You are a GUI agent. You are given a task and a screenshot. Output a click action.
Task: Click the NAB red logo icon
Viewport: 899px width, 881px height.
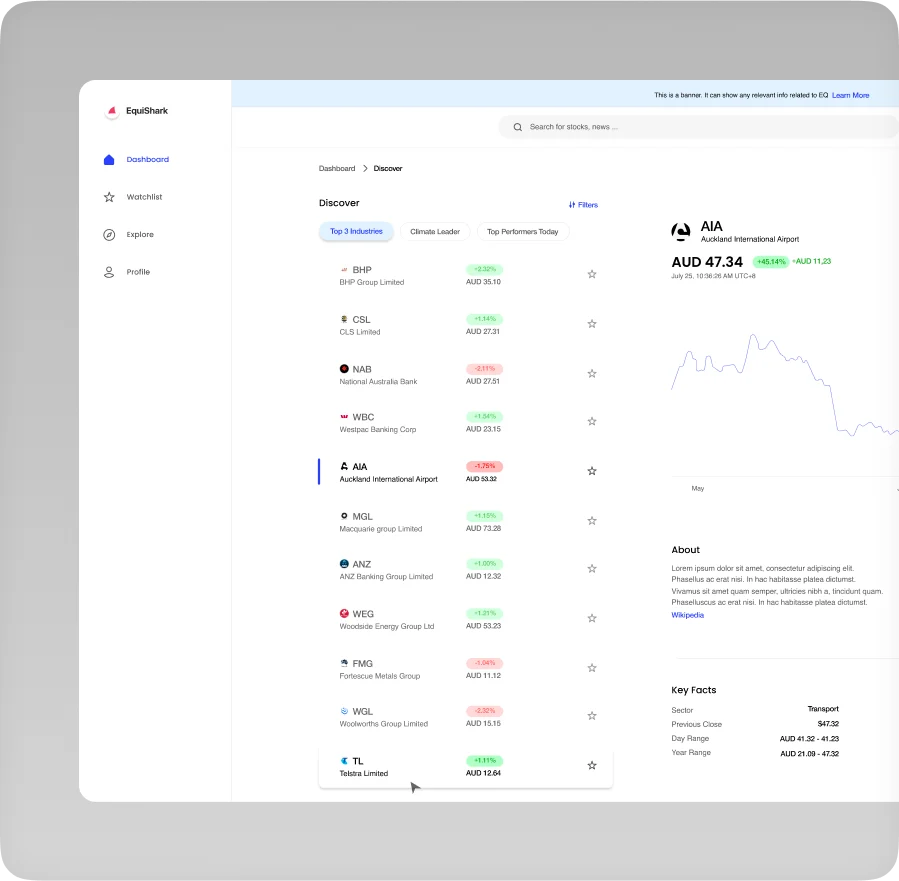344,369
